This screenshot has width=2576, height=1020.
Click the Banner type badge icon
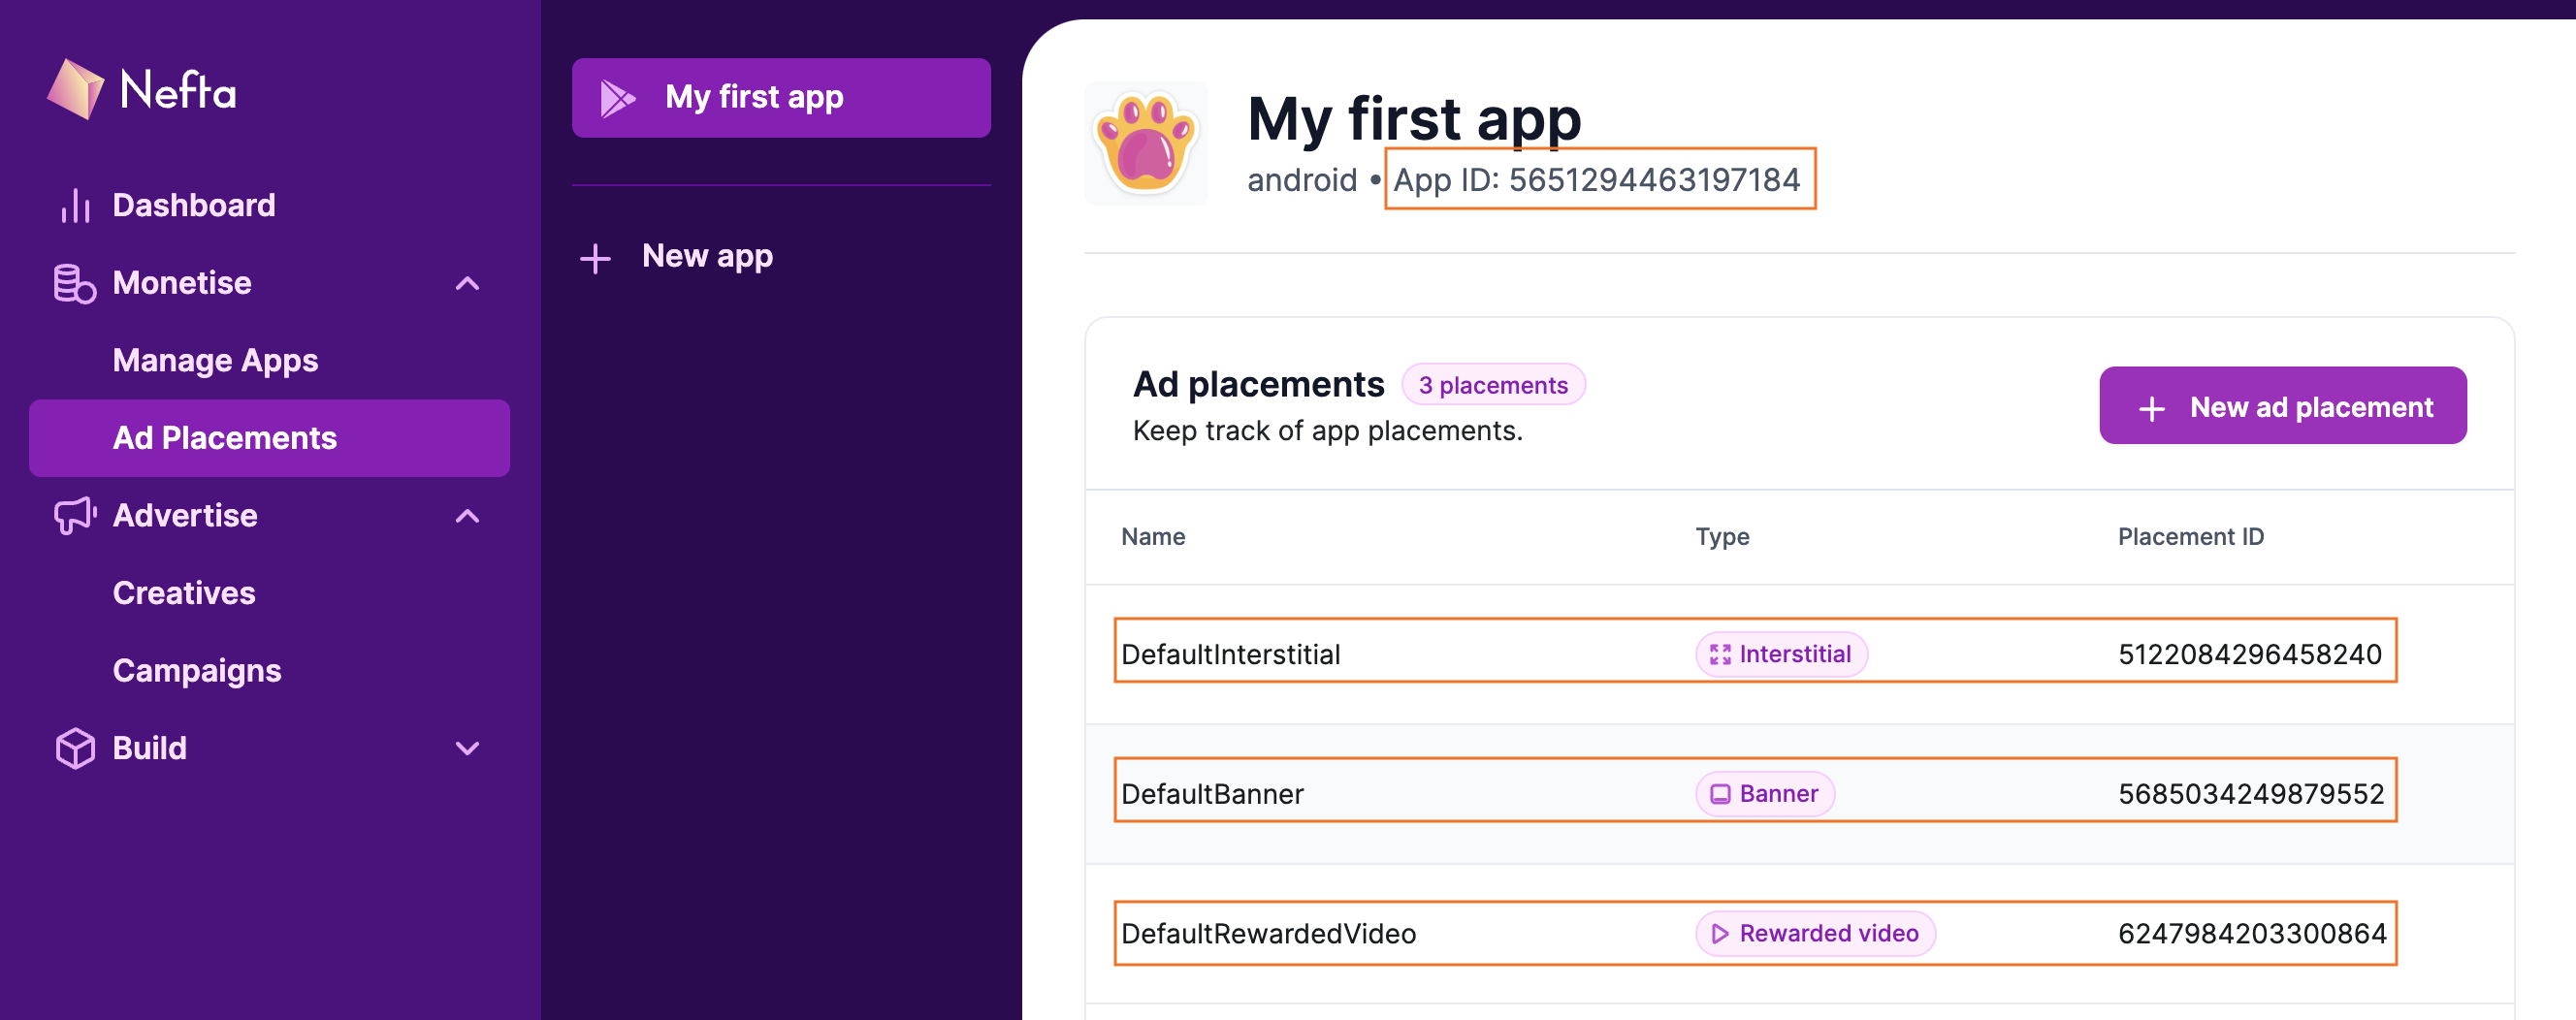(x=1719, y=794)
